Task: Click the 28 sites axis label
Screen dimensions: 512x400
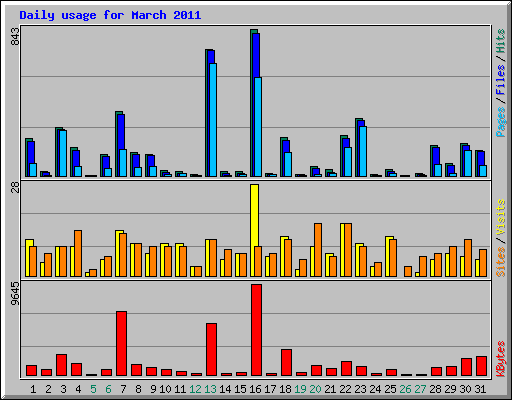Action: pyautogui.click(x=15, y=188)
